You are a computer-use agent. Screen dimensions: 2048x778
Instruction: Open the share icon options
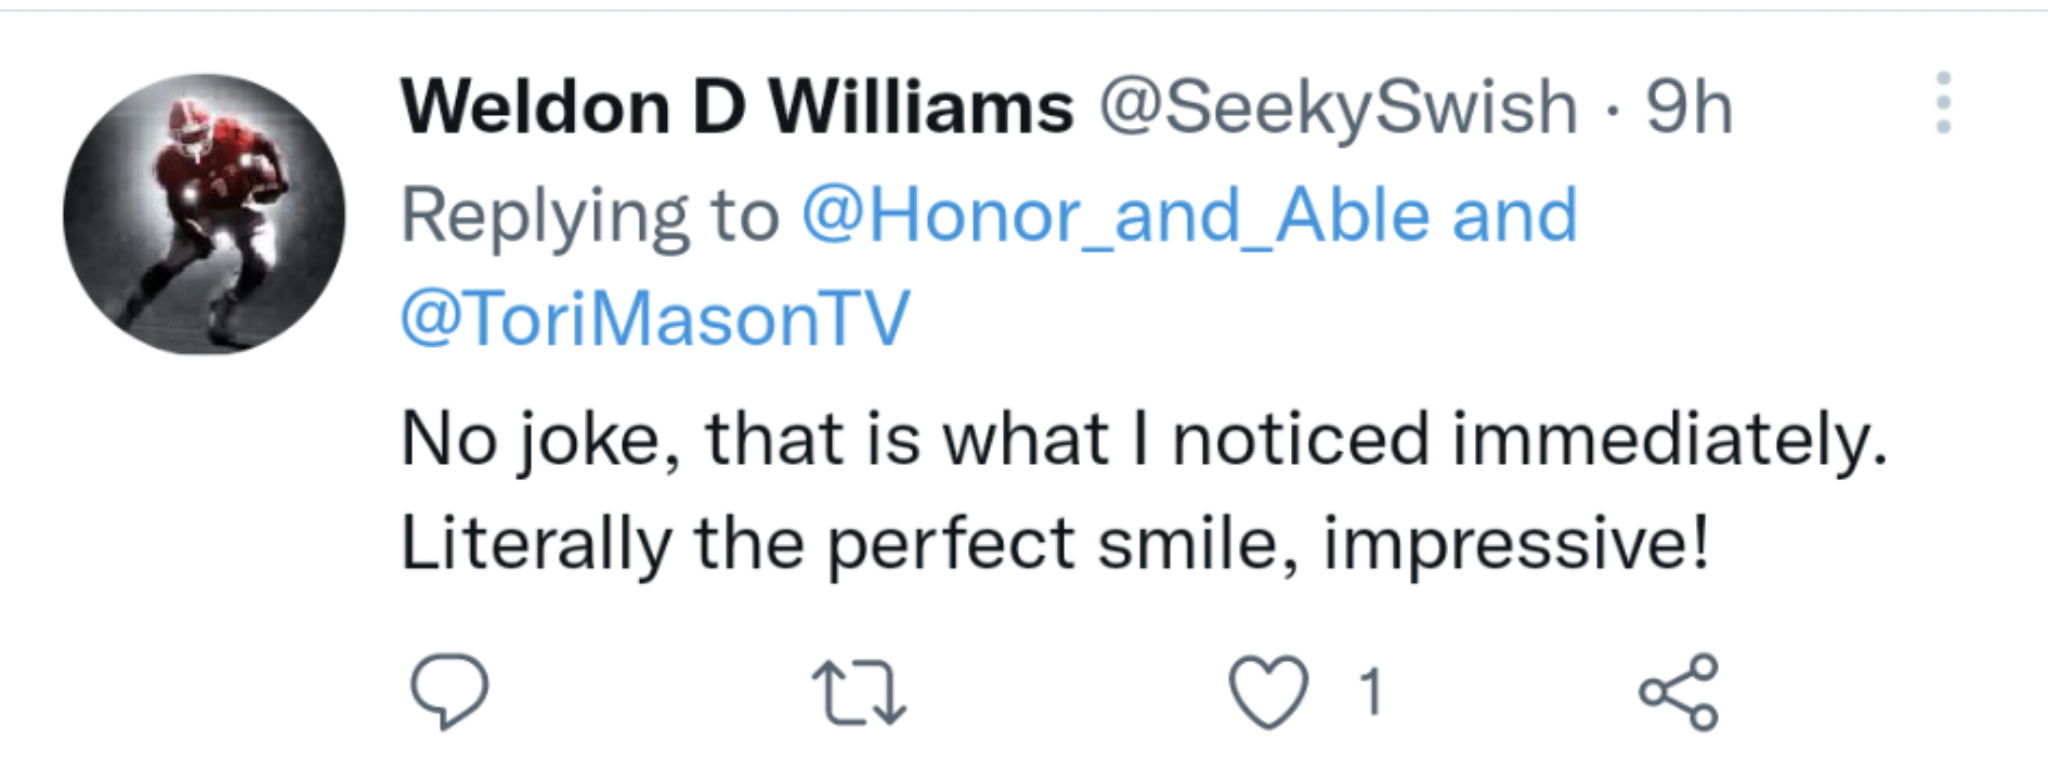(1678, 691)
